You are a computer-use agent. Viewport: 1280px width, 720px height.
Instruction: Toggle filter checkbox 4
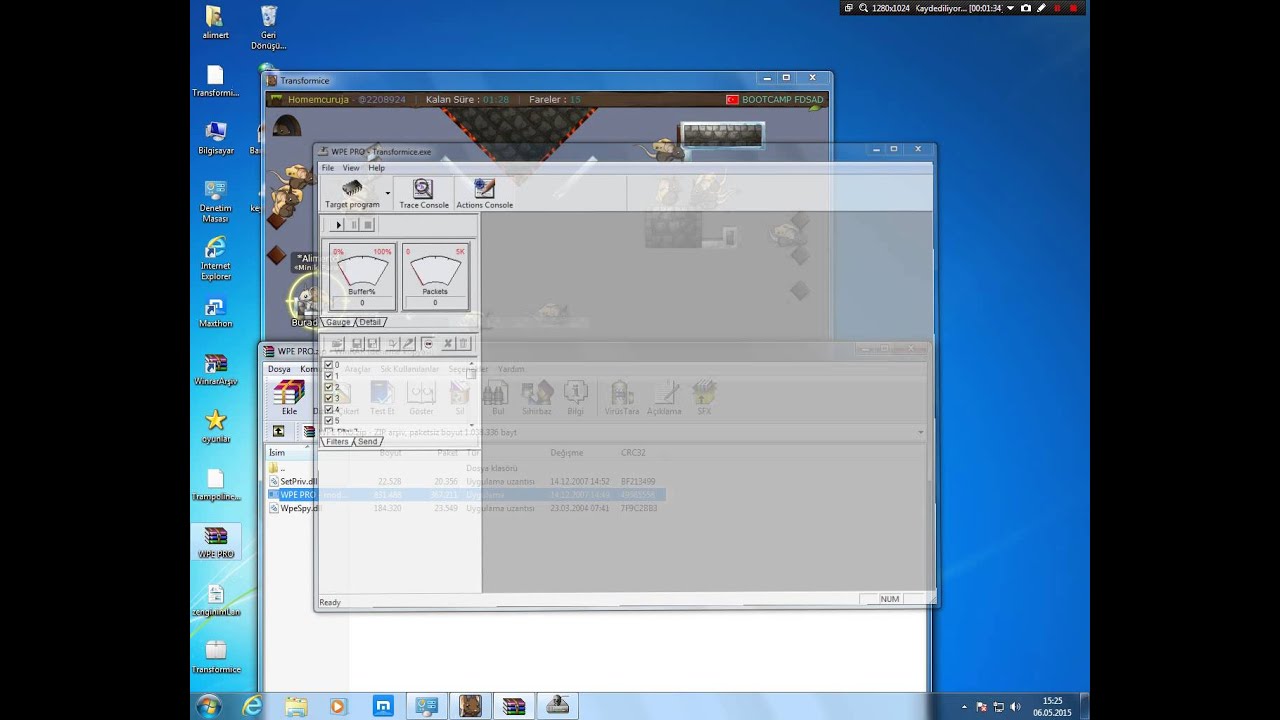[328, 409]
